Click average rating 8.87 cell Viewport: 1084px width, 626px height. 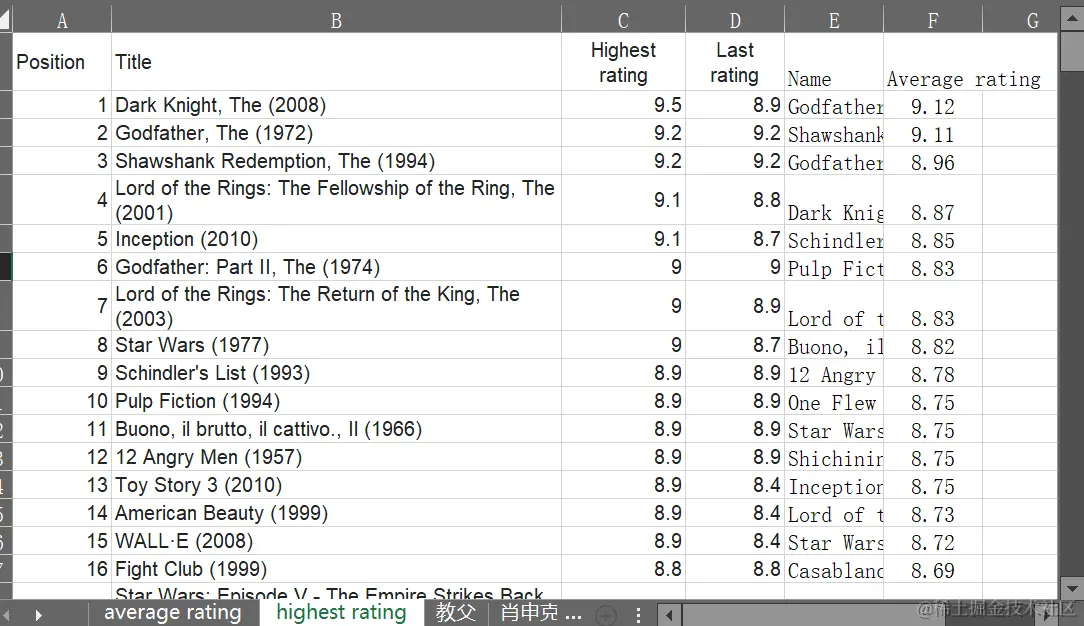933,200
